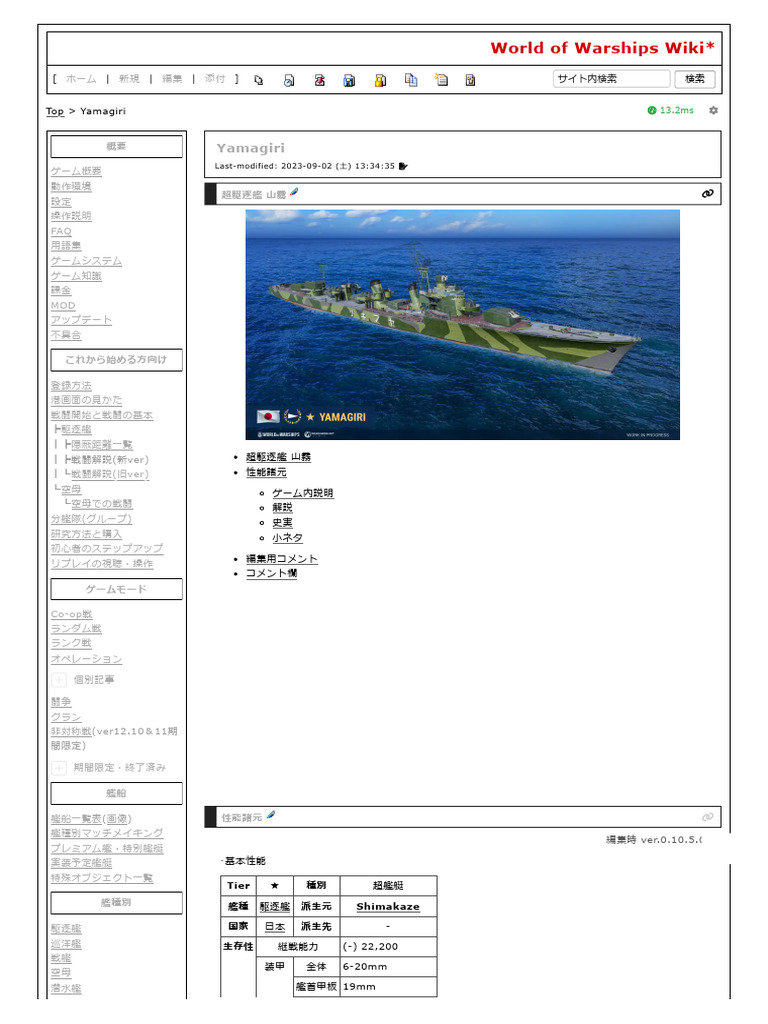Click the 22,200 HP value cell
This screenshot has width=768, height=1024.
[x=389, y=946]
